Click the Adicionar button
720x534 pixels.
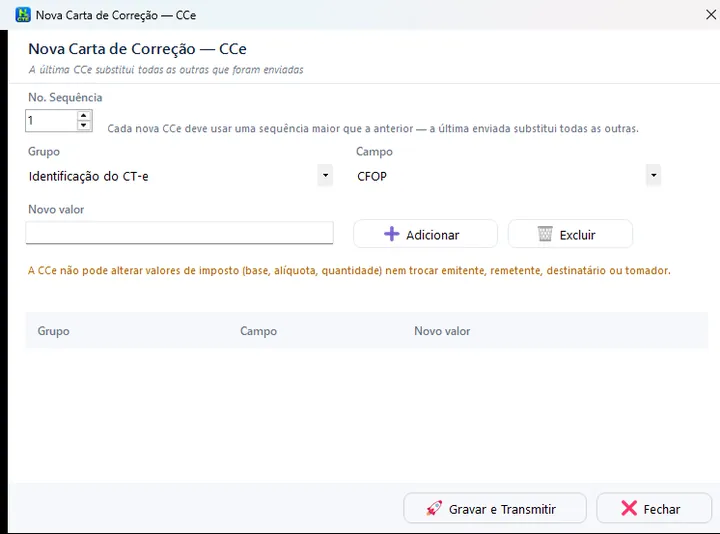(x=425, y=234)
